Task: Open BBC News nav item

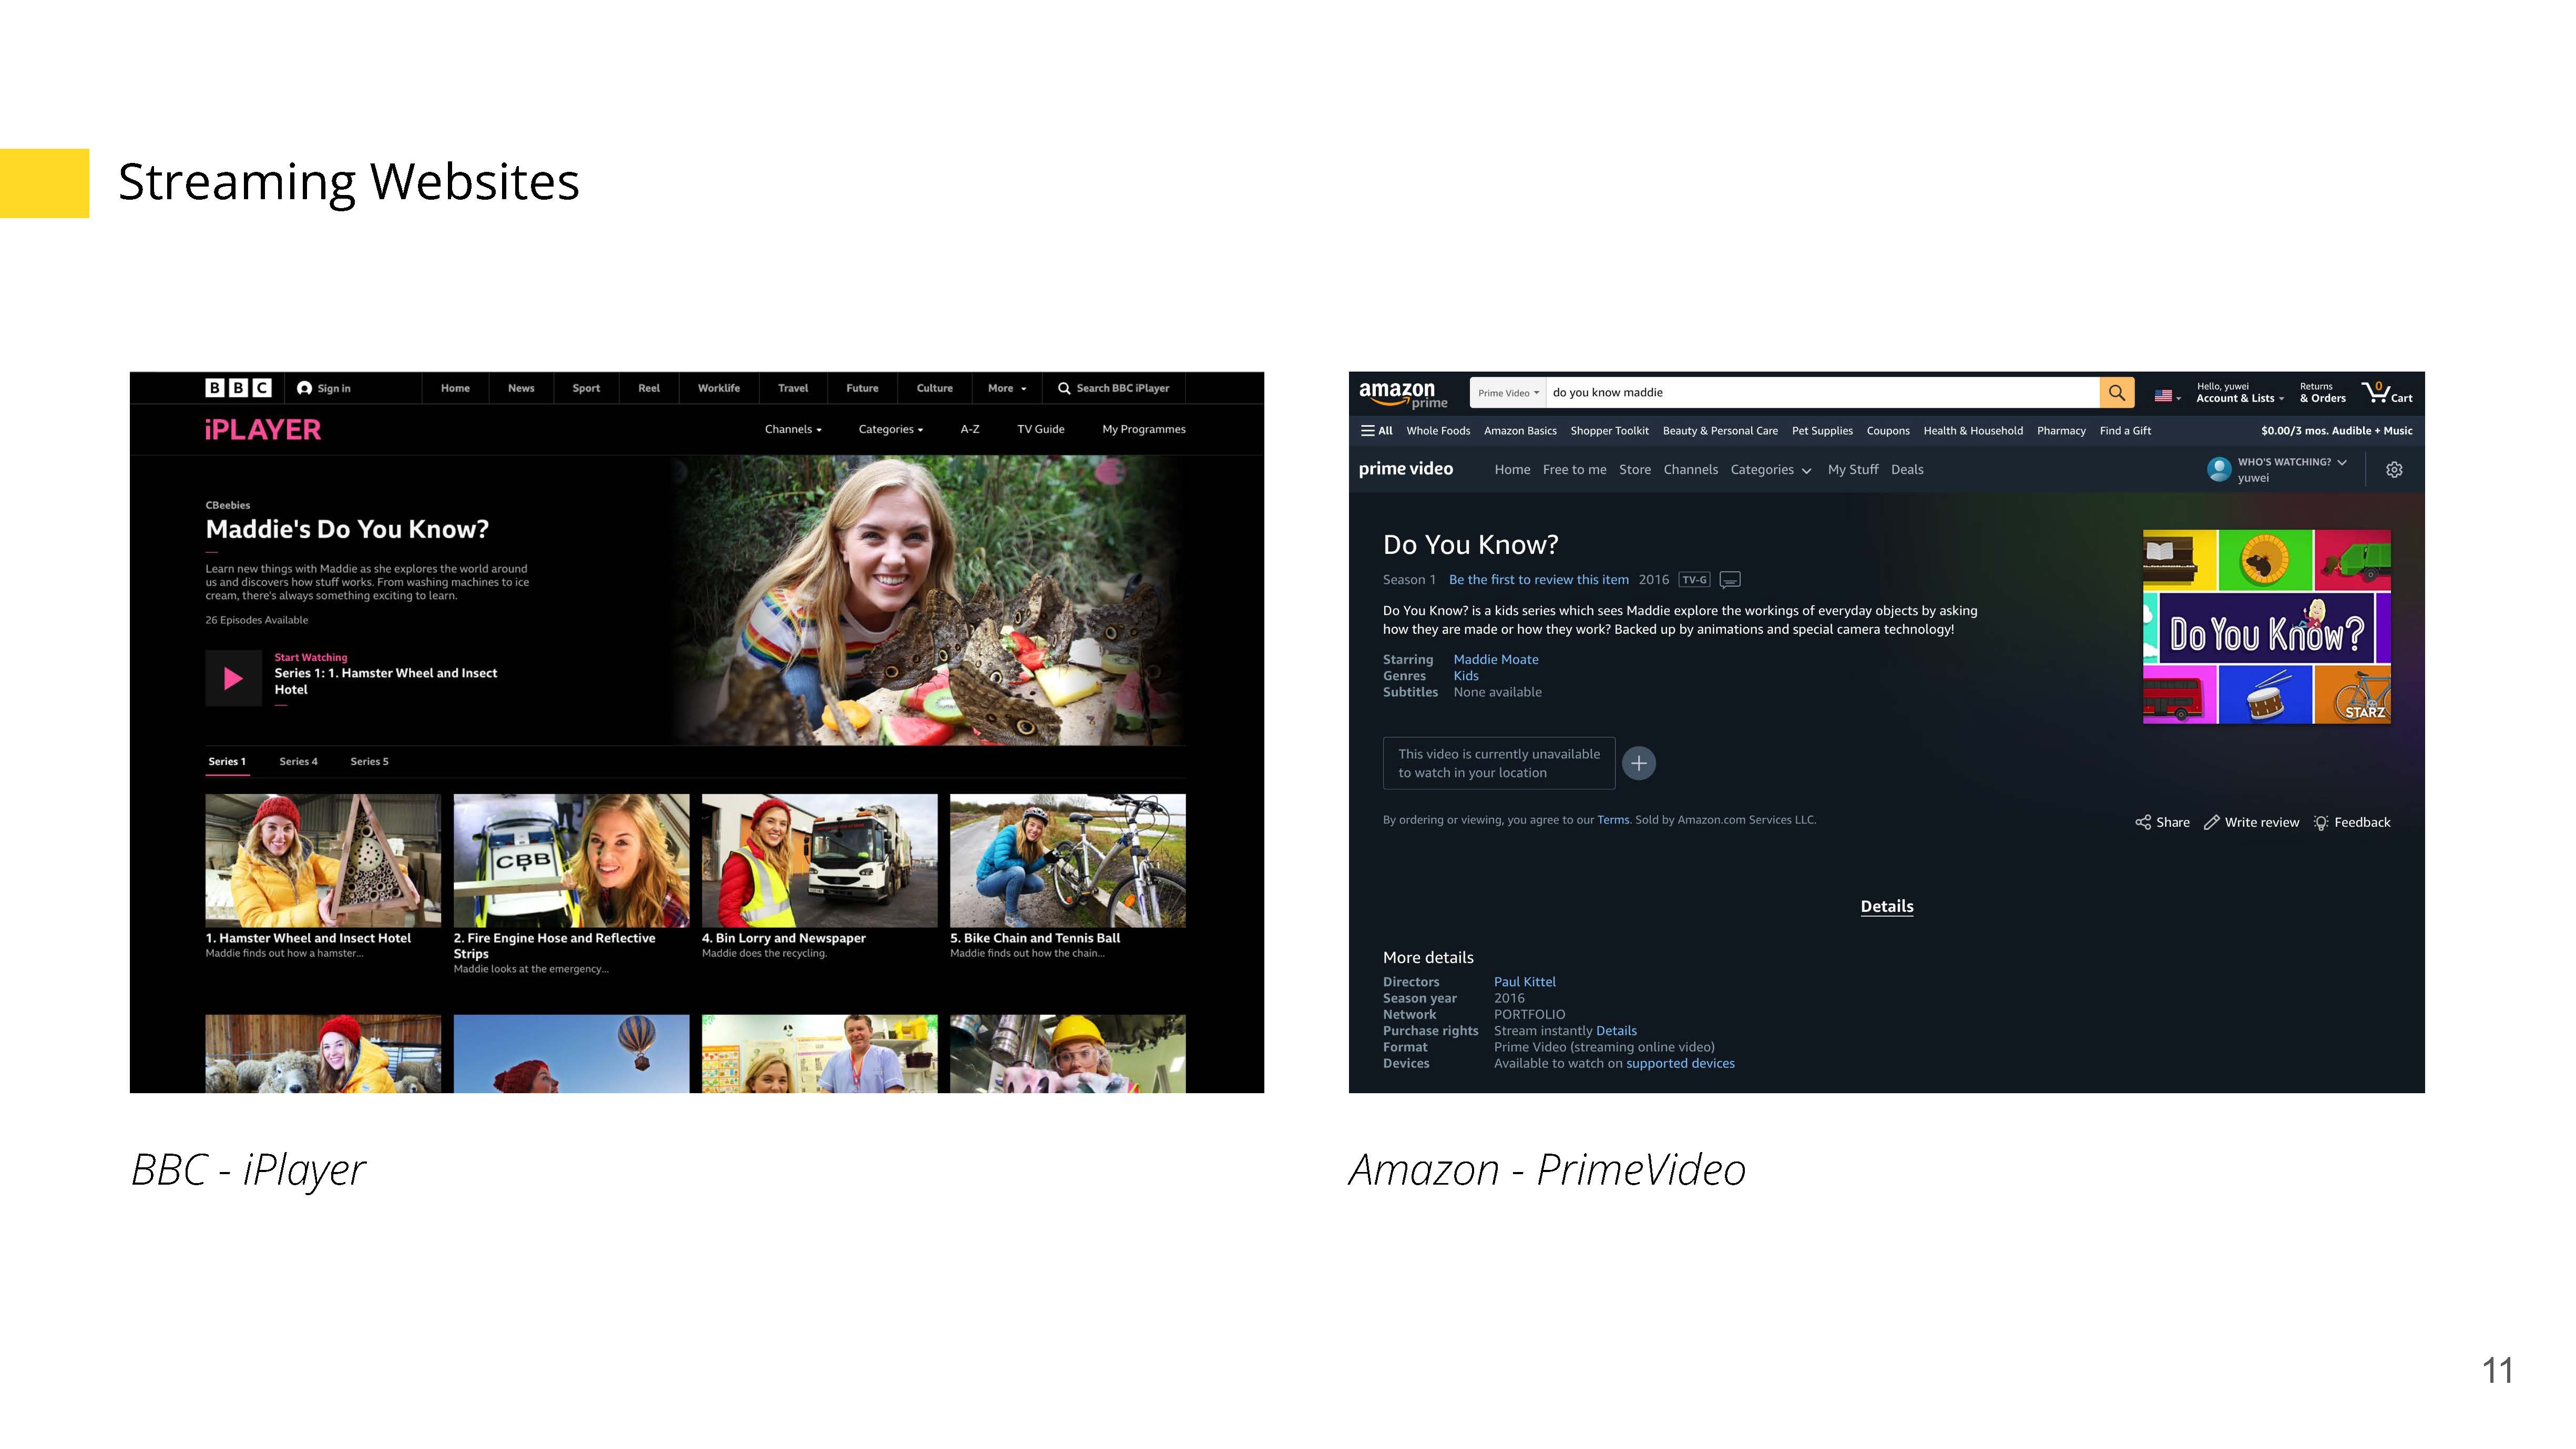Action: pos(521,388)
